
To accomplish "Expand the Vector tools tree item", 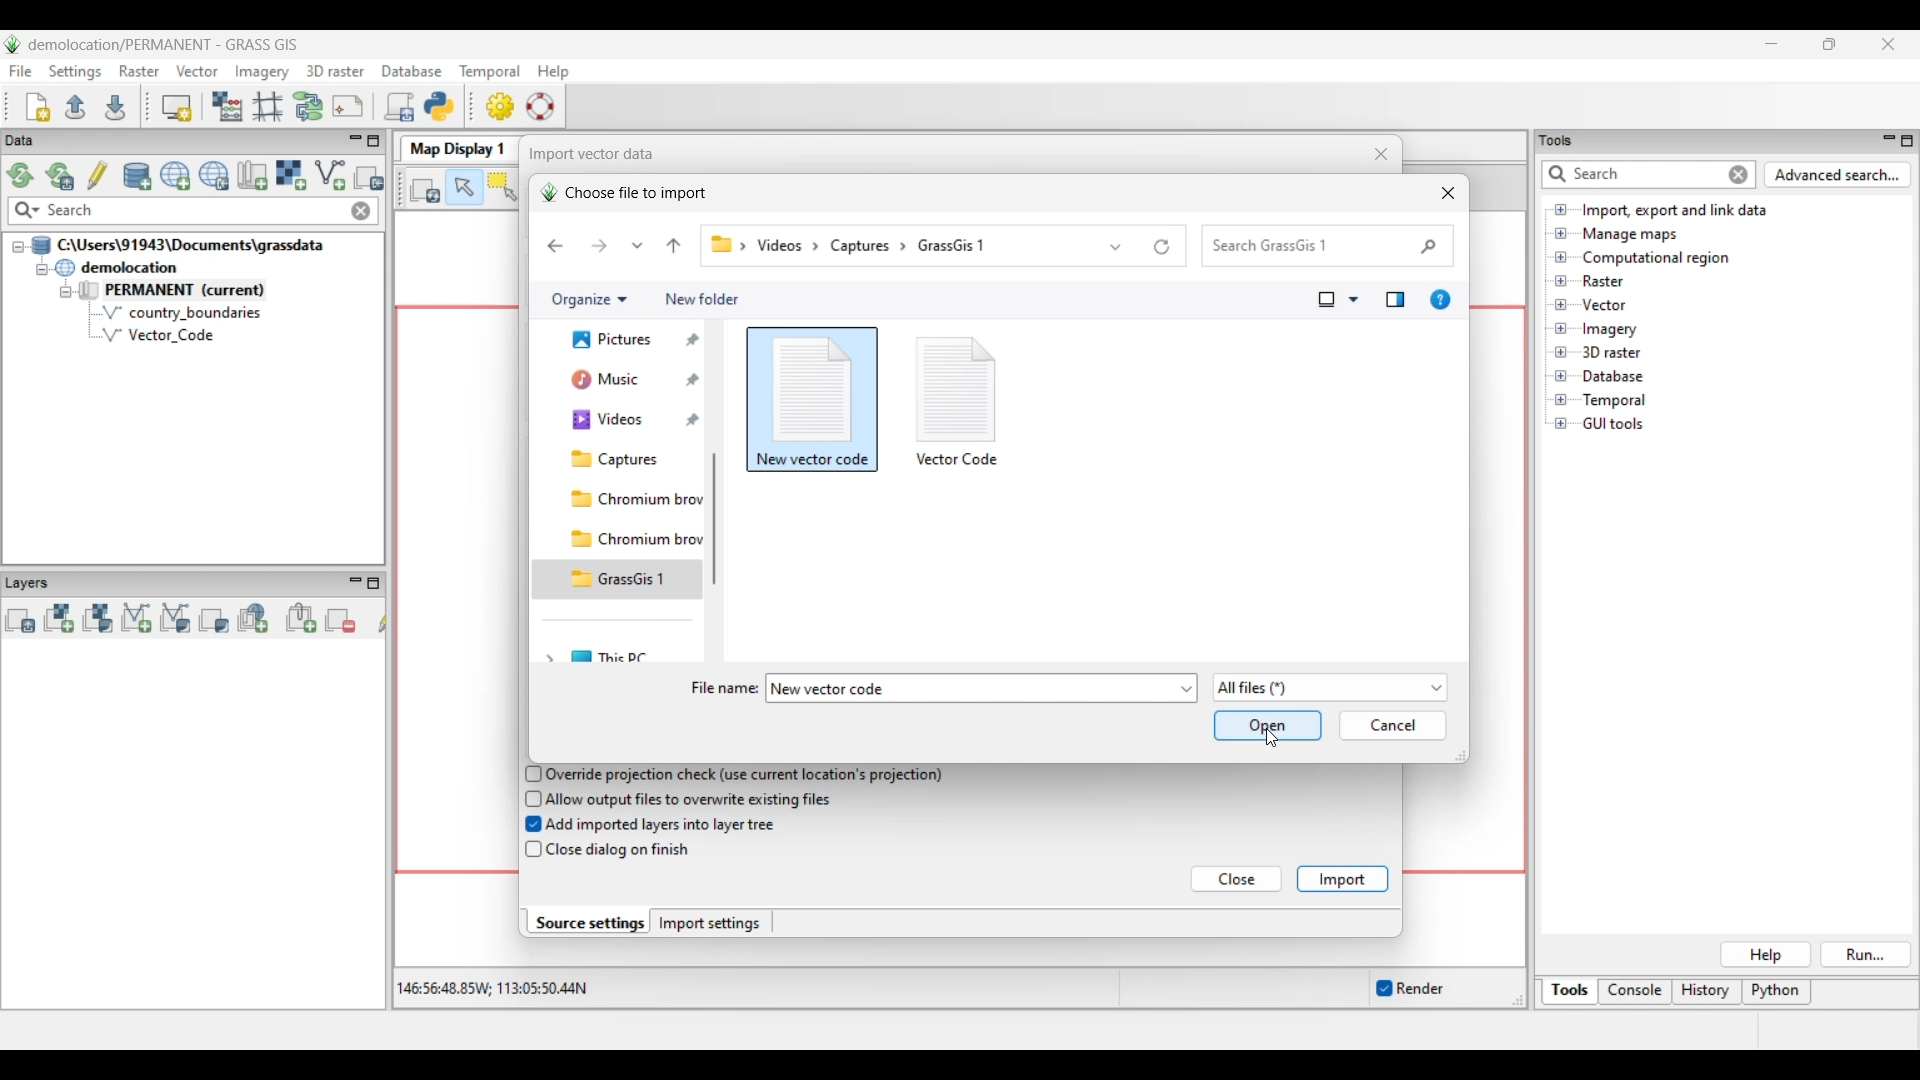I will 1561,306.
